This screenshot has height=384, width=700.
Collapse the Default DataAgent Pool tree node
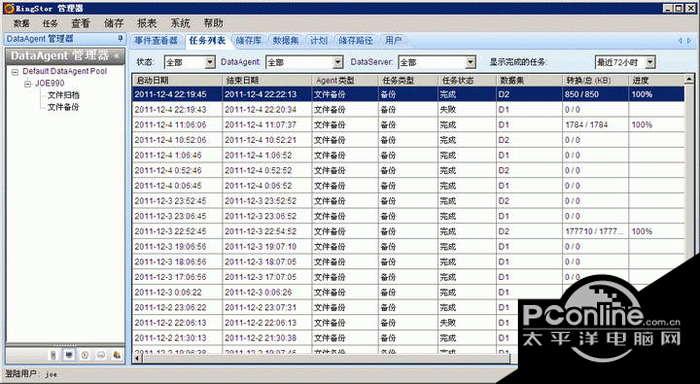15,72
